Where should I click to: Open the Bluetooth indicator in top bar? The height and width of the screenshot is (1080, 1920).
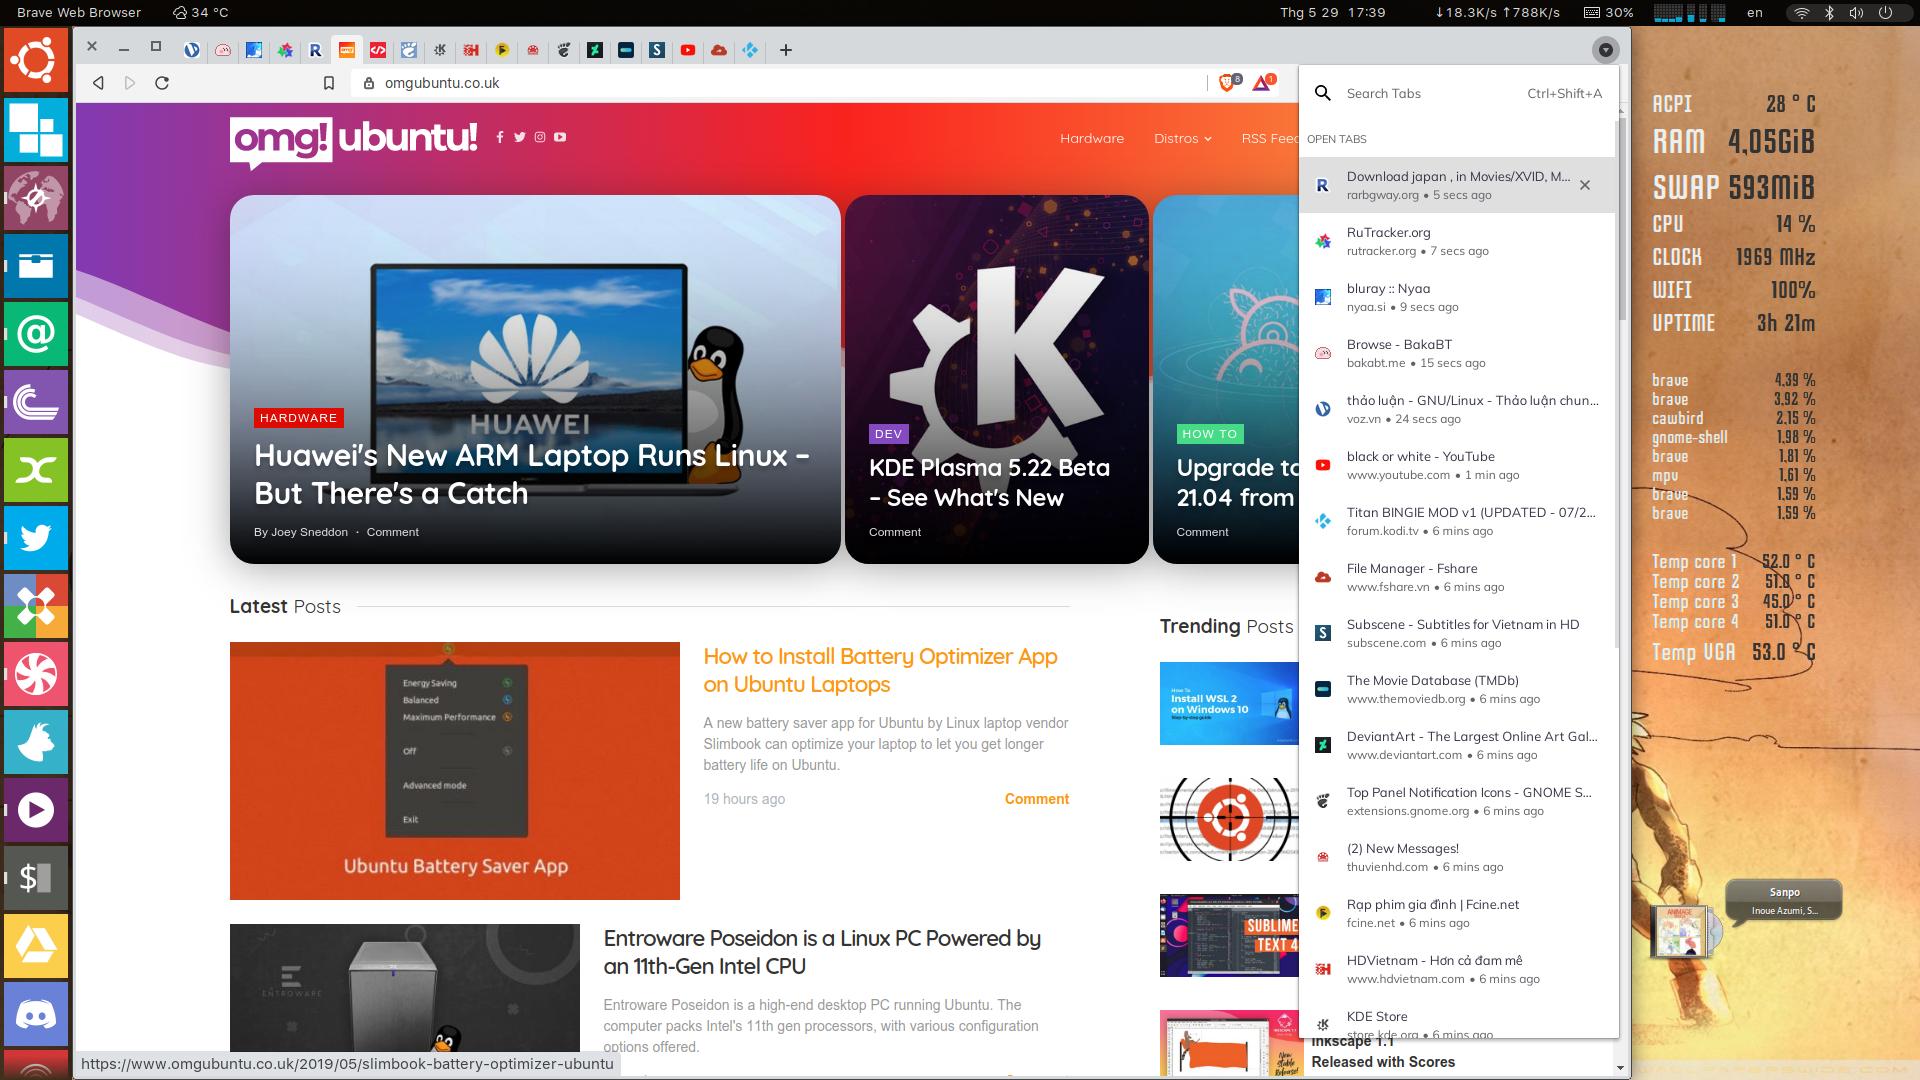(1829, 13)
